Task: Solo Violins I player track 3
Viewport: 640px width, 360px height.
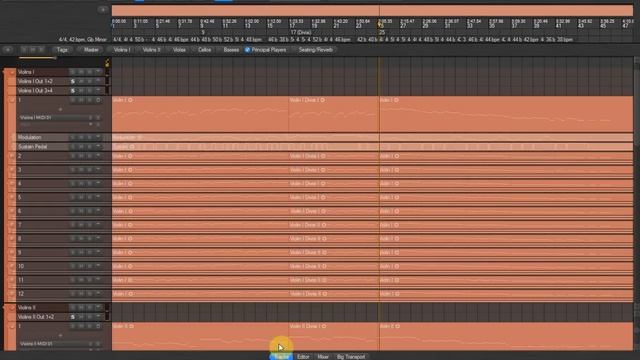Action: click(x=73, y=170)
